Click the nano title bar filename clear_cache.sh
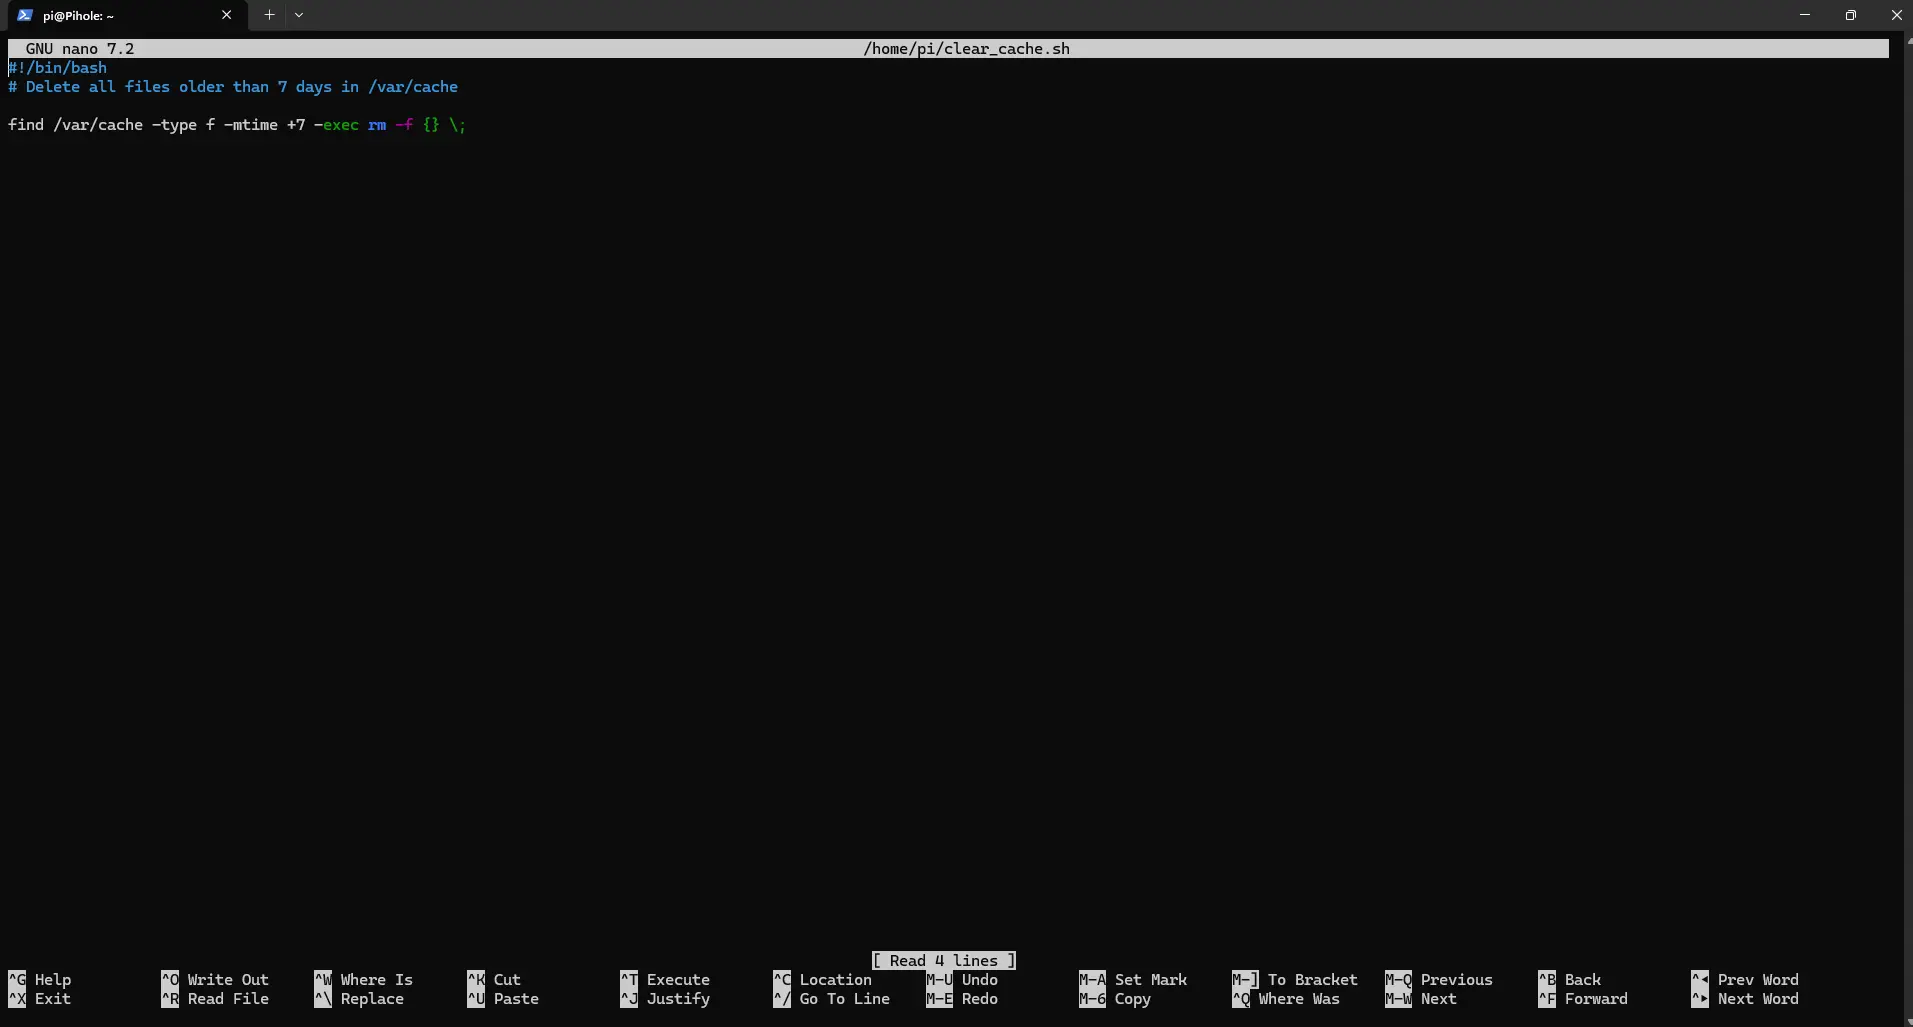 (966, 49)
